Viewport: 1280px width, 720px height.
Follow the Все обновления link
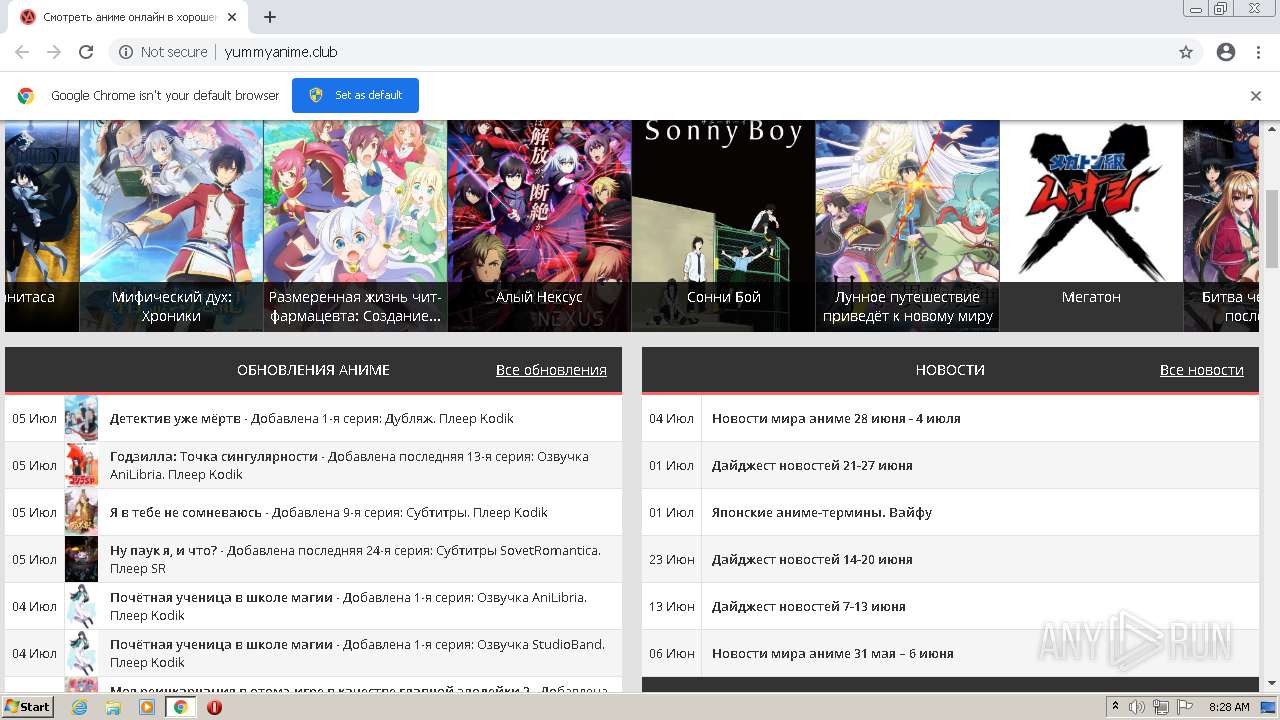[x=551, y=370]
